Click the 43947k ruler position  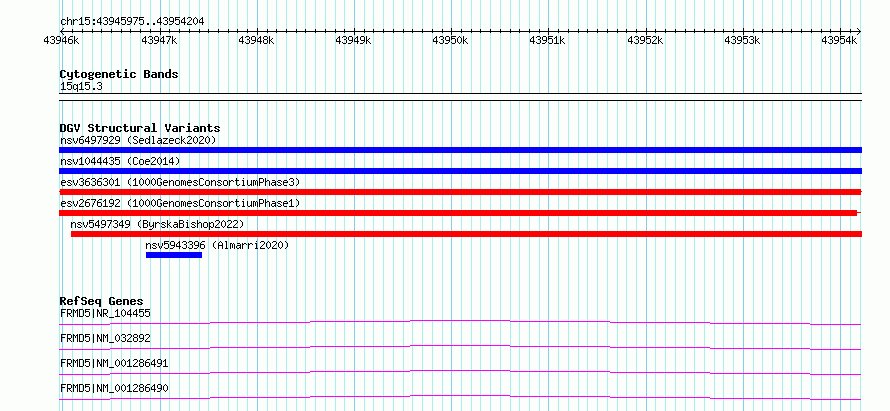[x=159, y=40]
